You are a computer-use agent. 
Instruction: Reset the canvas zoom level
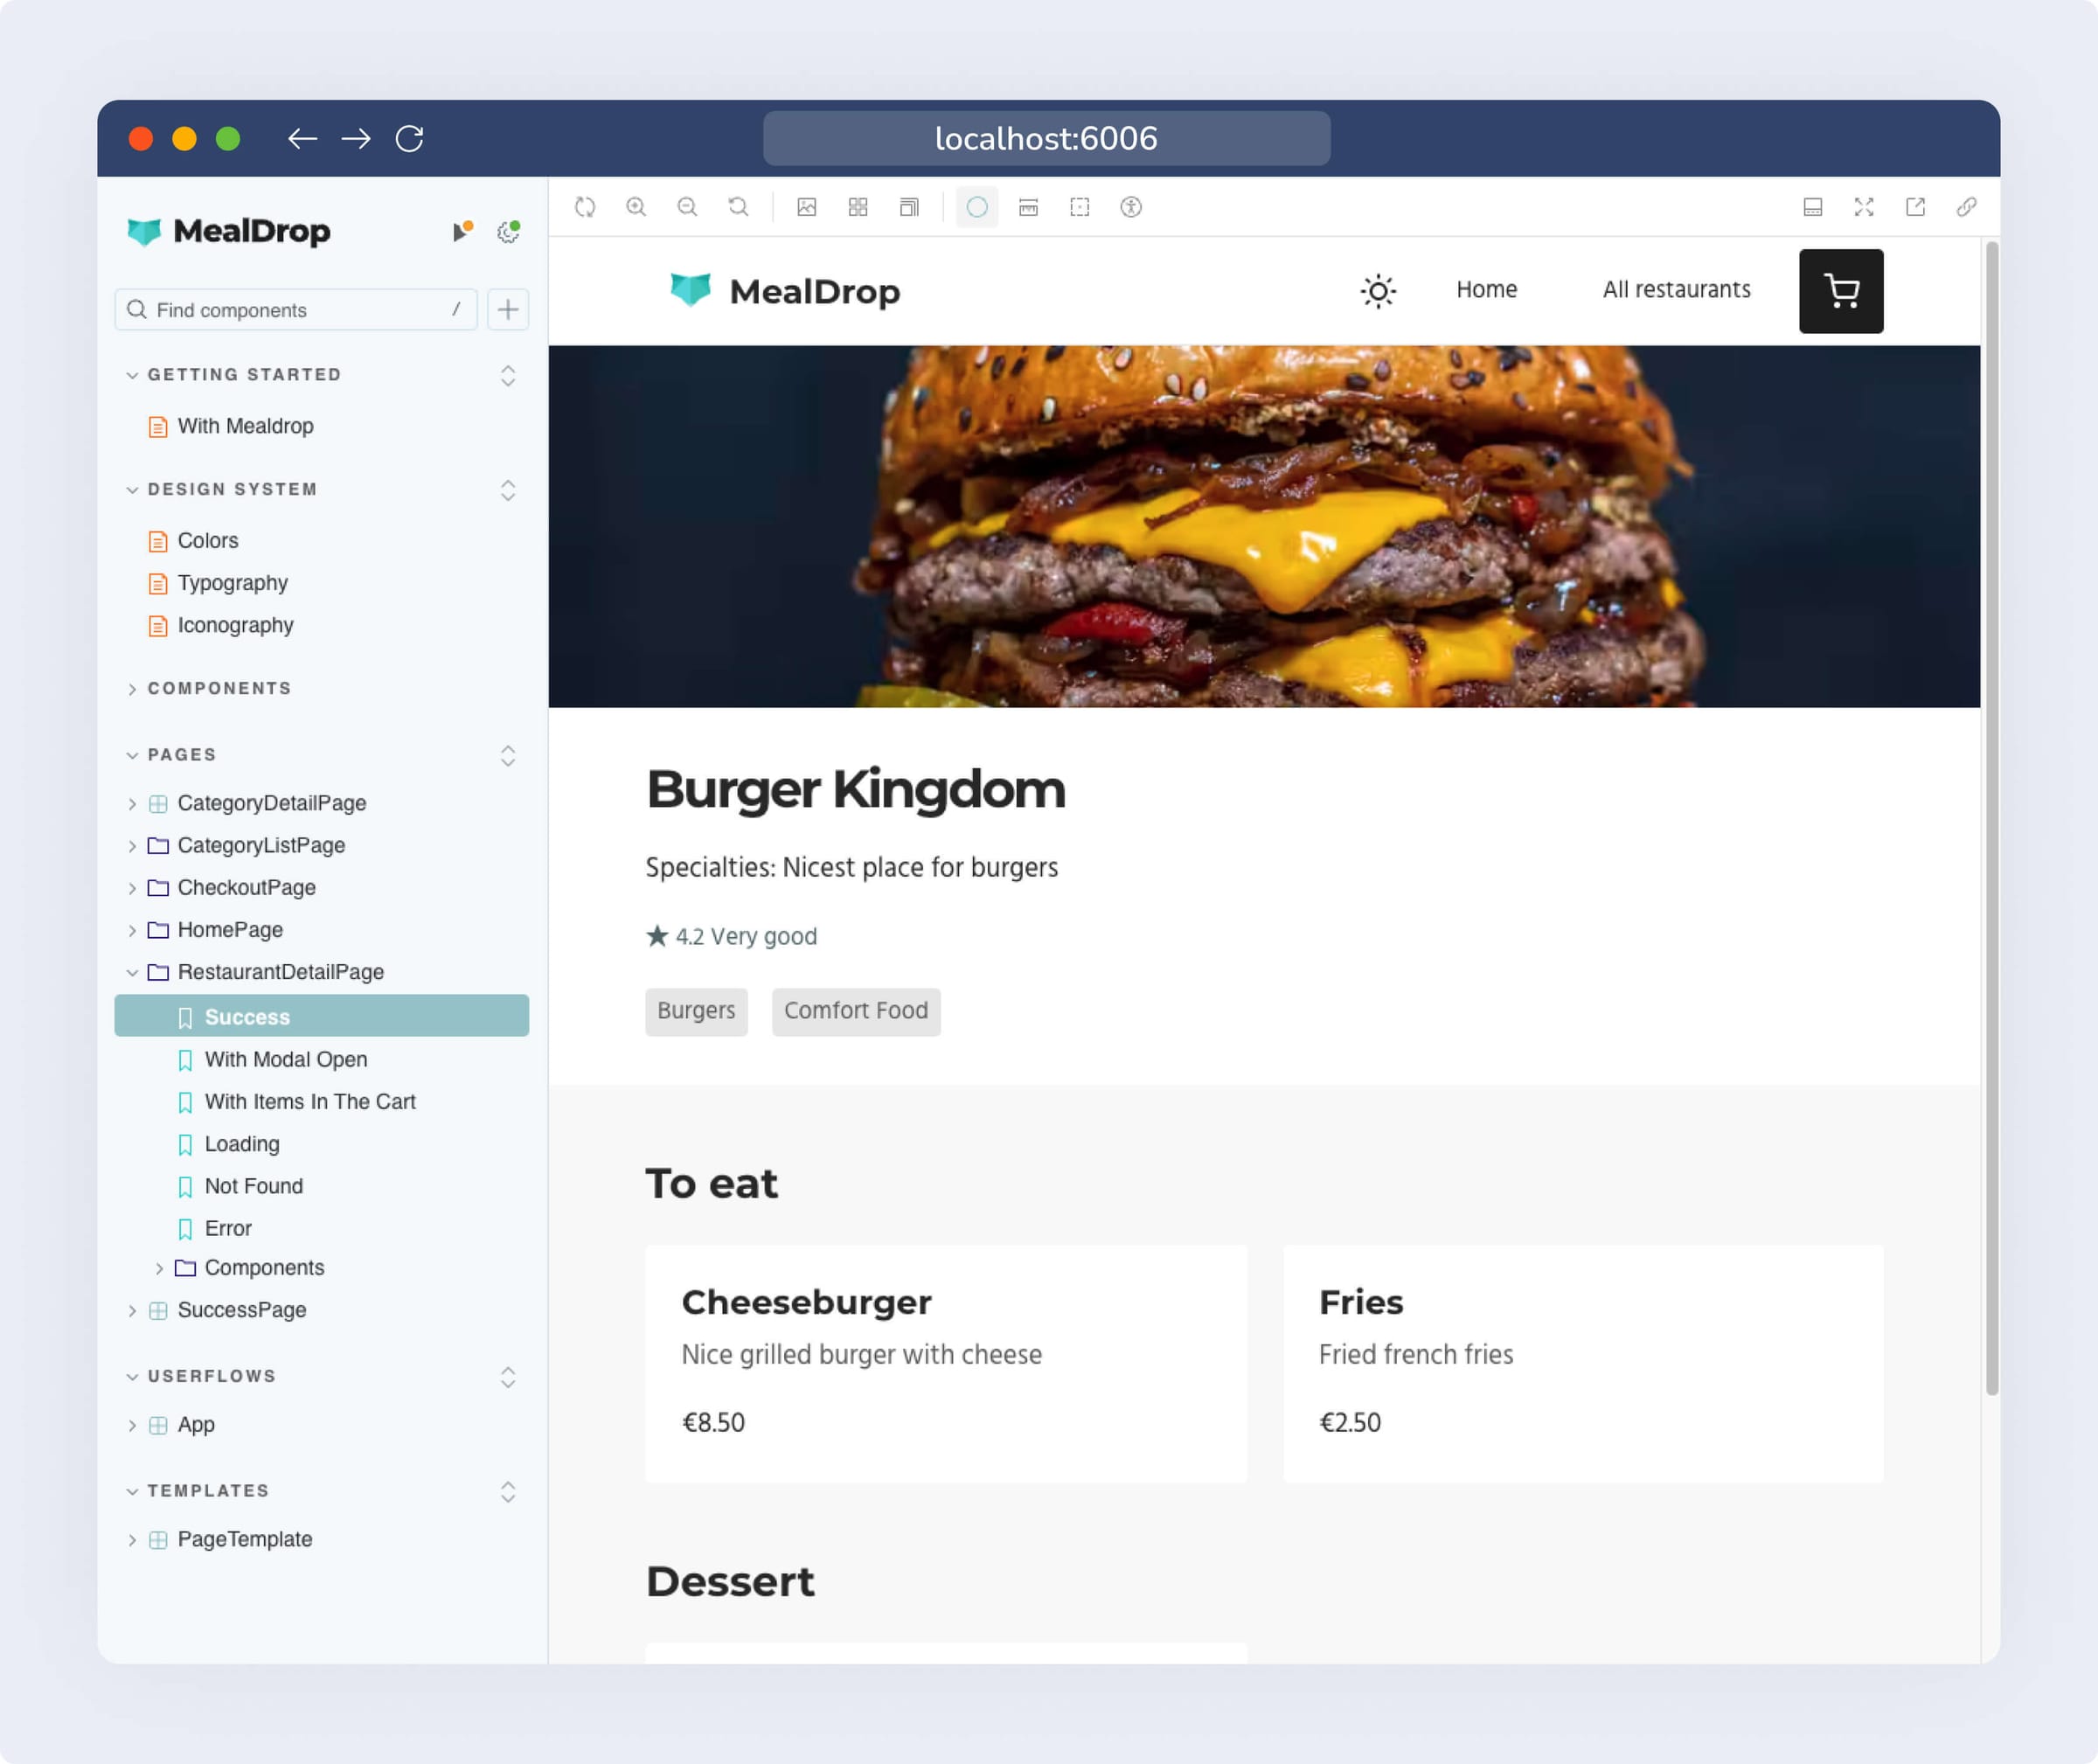(x=738, y=207)
